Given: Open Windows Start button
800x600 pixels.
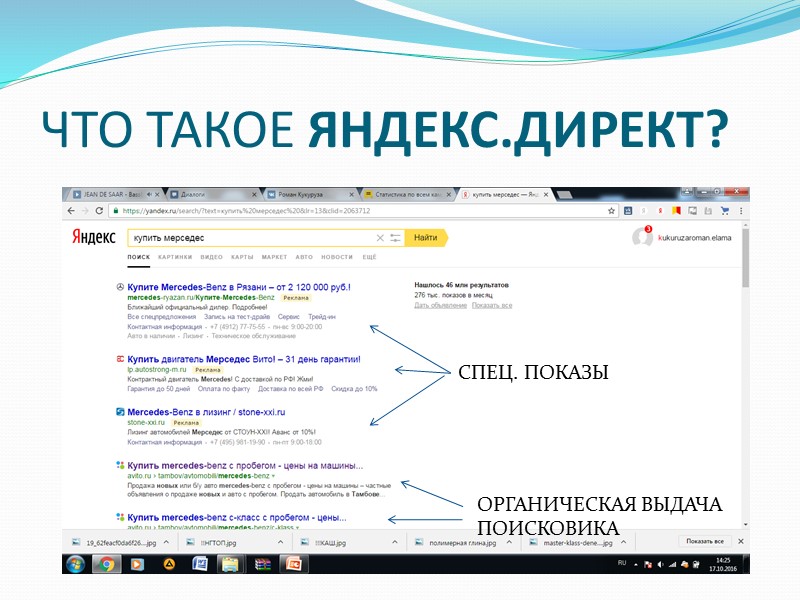Looking at the screenshot, I should tap(76, 564).
